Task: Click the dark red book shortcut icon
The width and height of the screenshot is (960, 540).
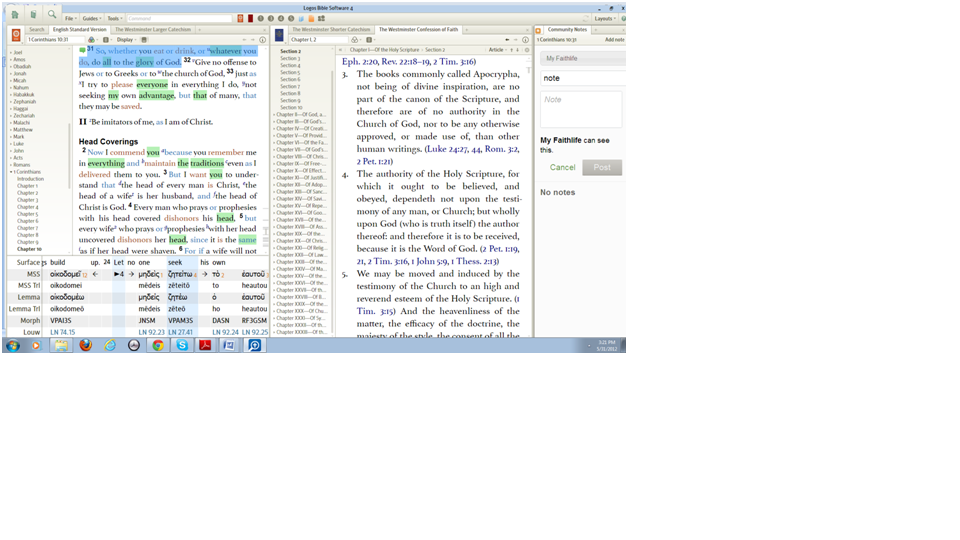Action: [250, 18]
